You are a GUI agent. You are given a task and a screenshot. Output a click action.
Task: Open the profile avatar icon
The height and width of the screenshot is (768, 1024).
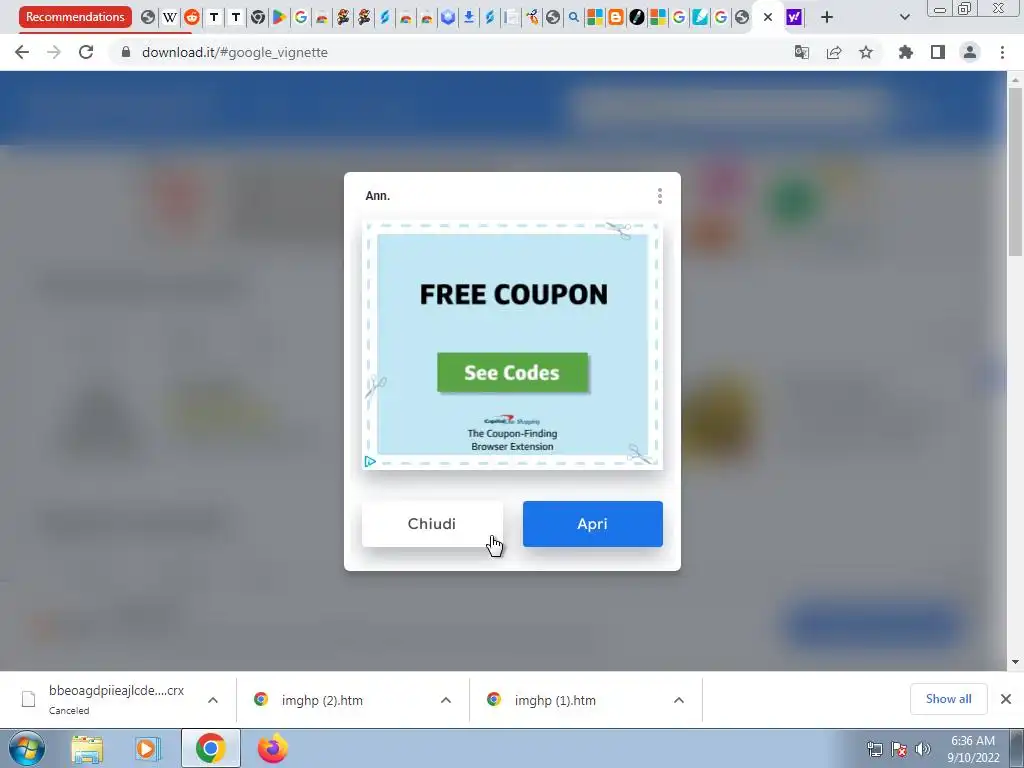point(970,52)
